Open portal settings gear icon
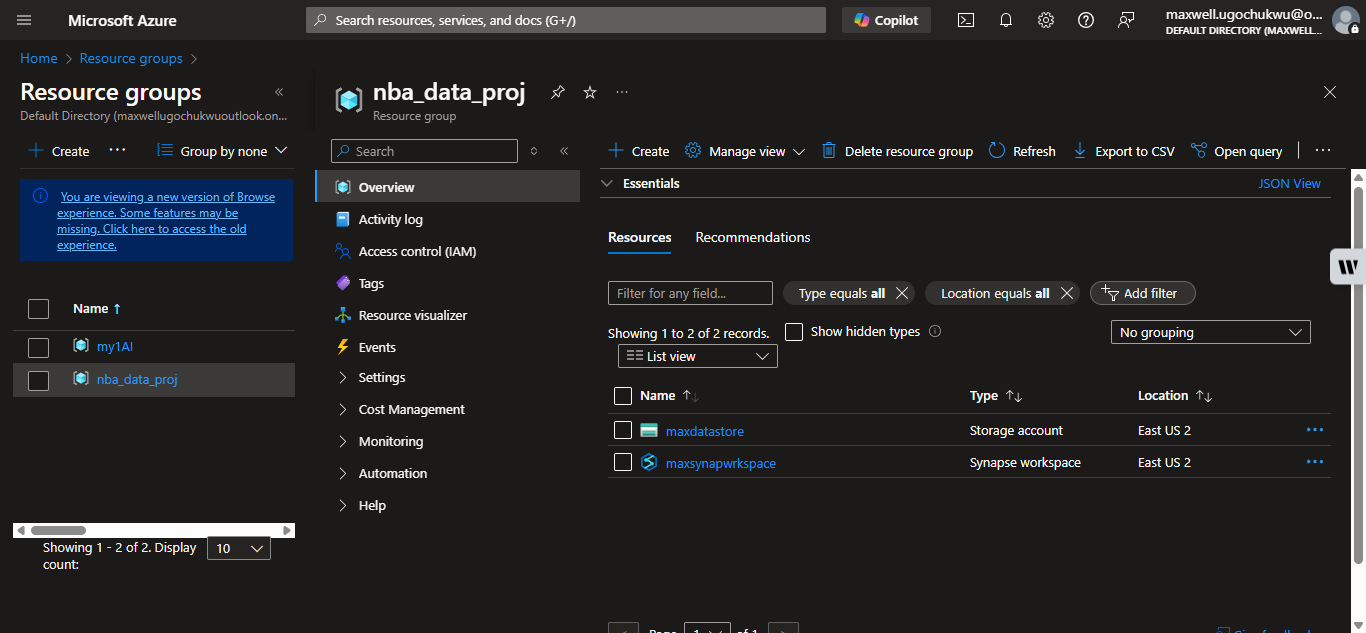Viewport: 1366px width, 633px height. click(1046, 20)
